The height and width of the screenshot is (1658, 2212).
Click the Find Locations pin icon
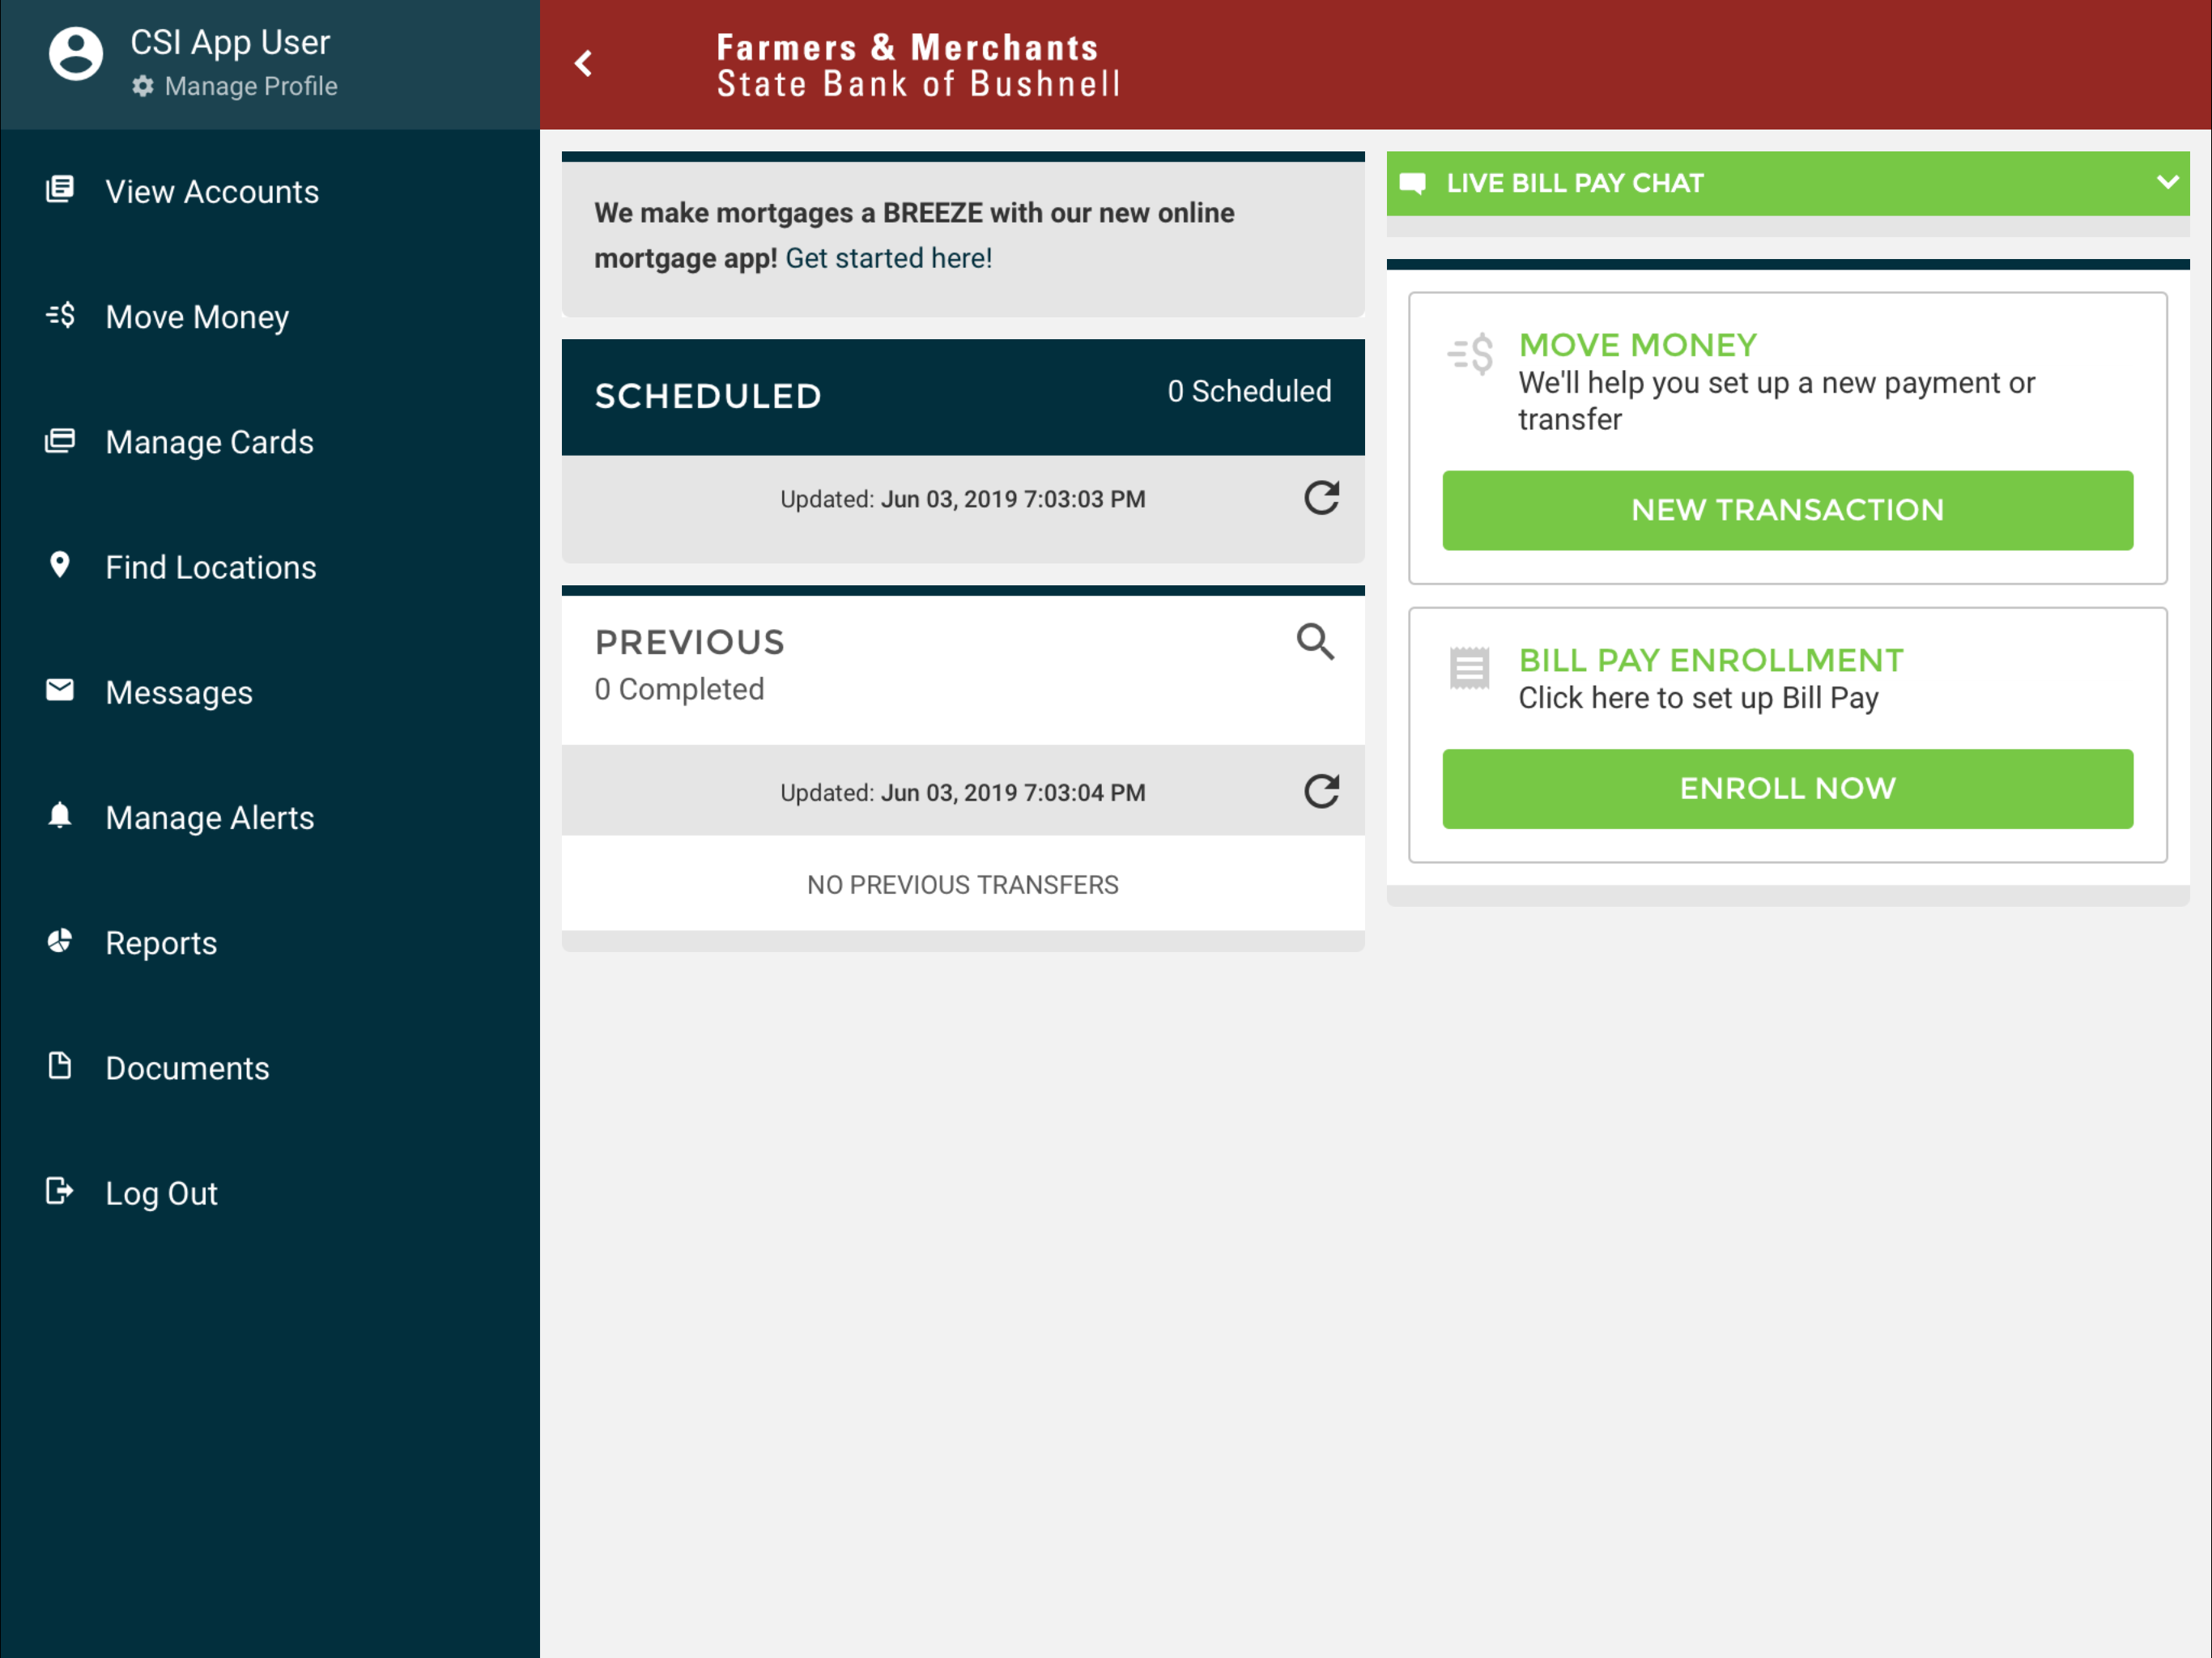point(60,565)
